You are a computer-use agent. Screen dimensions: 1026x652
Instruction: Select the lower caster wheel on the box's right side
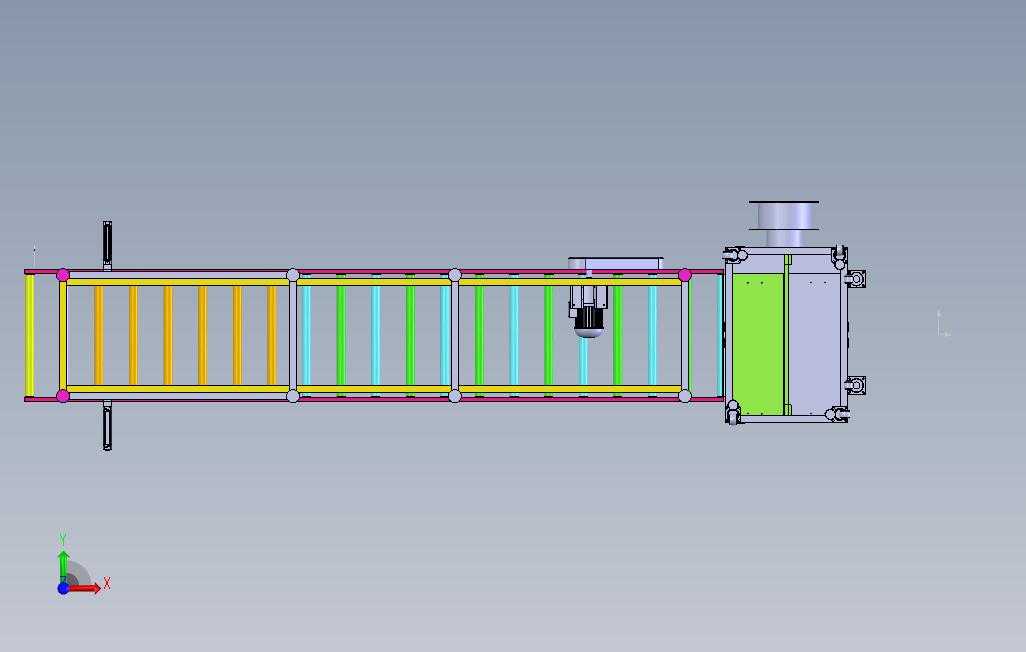855,386
